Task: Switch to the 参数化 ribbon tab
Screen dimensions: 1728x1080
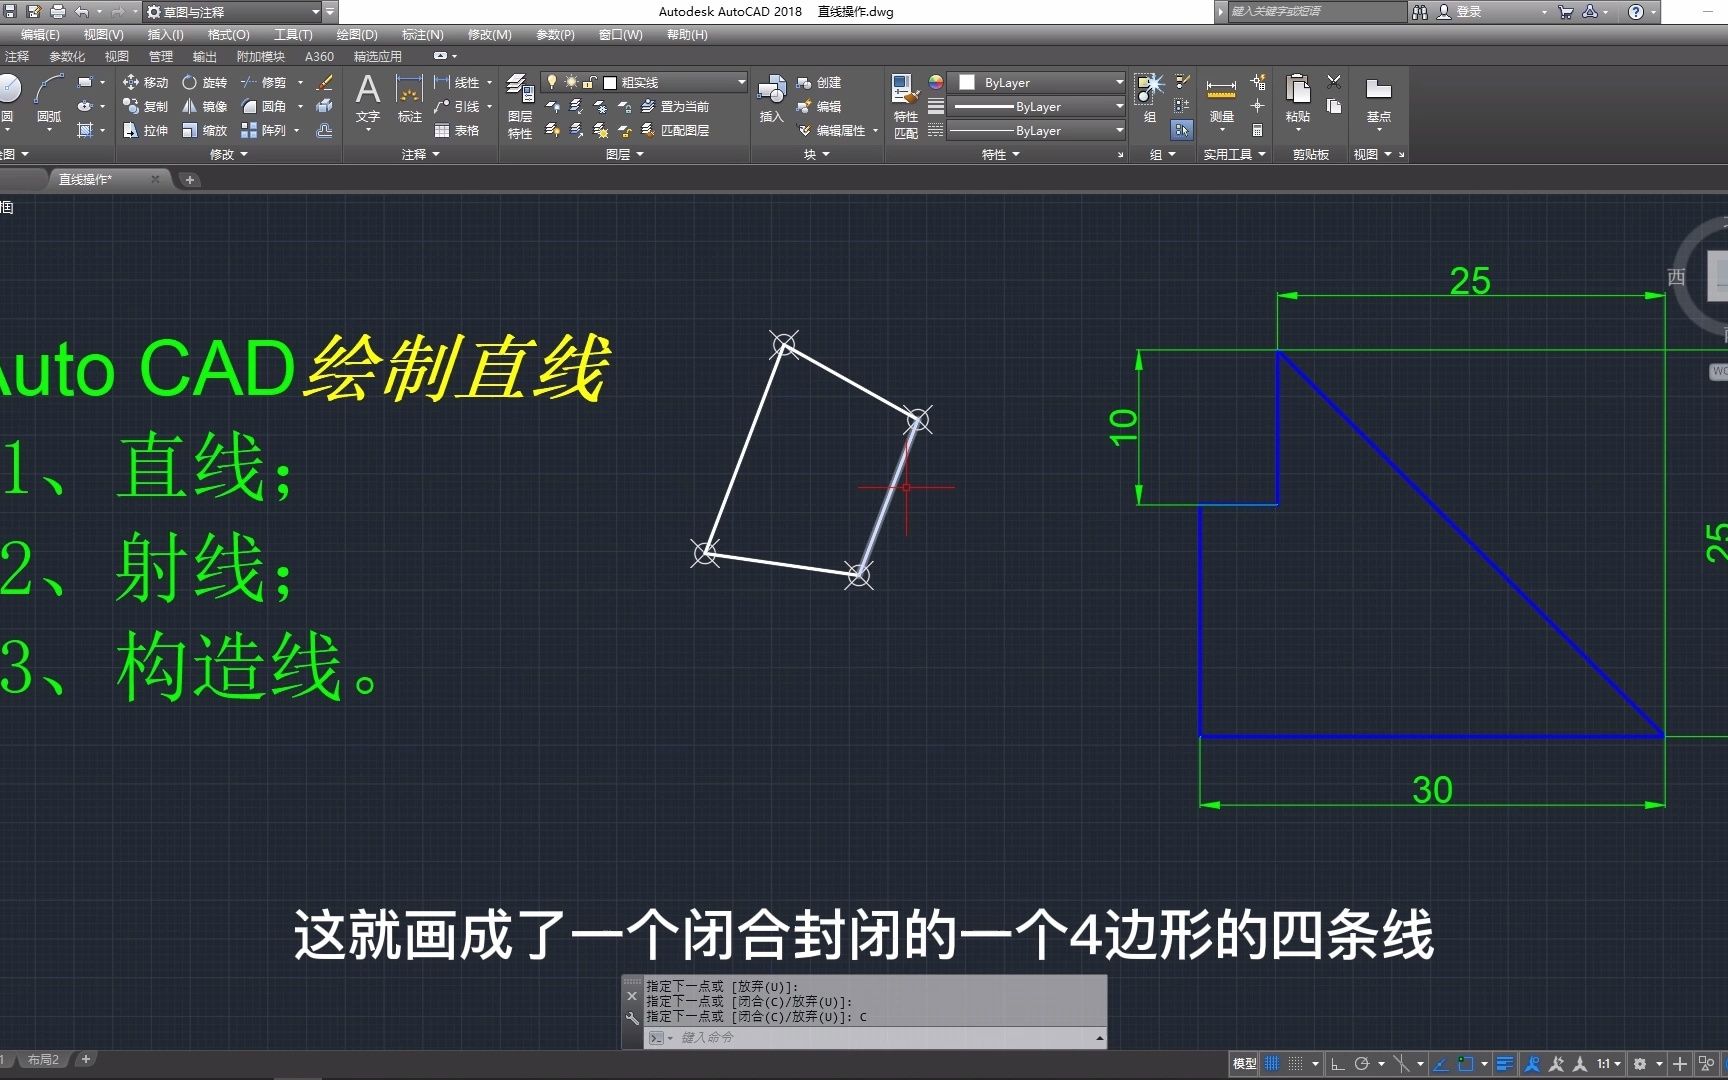Action: (67, 56)
